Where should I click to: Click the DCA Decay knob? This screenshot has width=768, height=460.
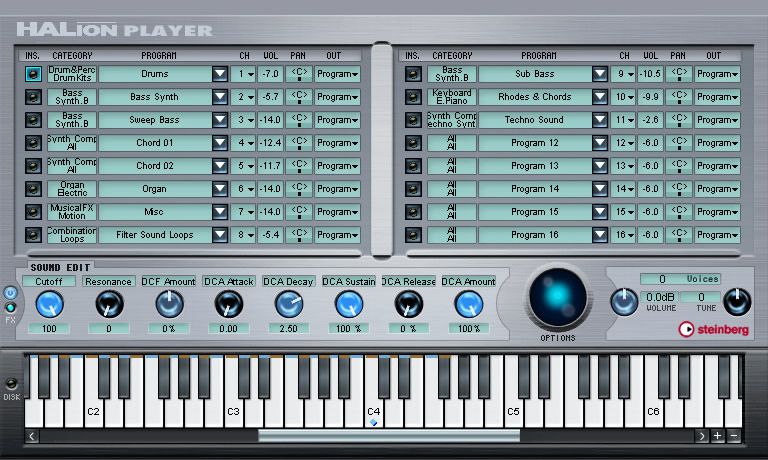point(289,304)
